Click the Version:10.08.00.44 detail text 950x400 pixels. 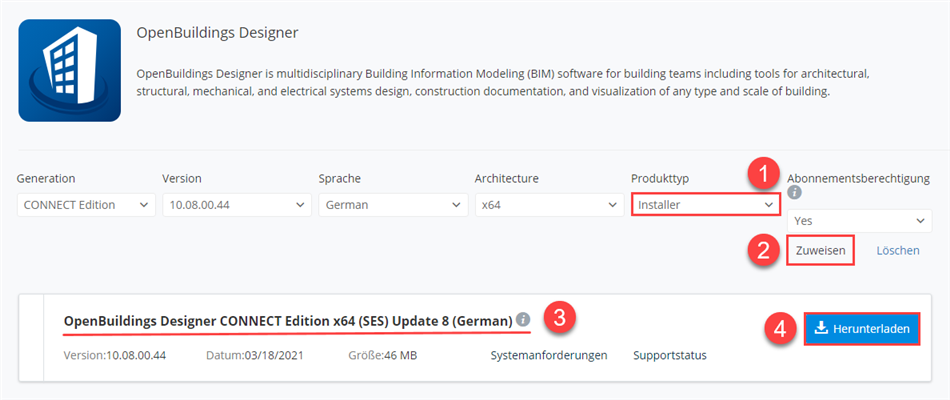pyautogui.click(x=115, y=355)
